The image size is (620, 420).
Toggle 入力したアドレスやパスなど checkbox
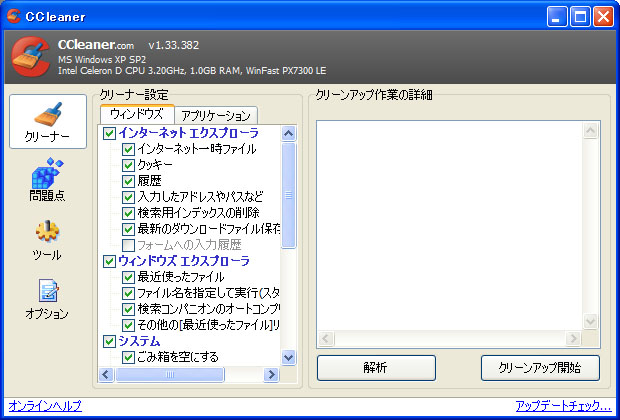[128, 197]
